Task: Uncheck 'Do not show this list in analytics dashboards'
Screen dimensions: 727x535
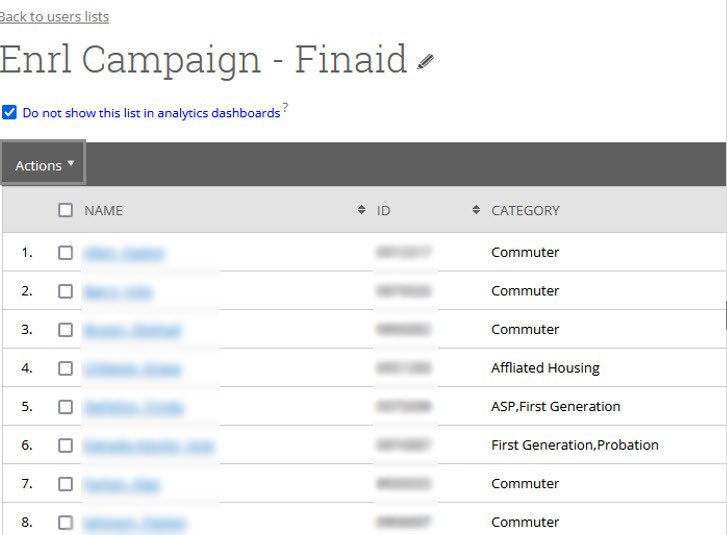Action: click(10, 112)
